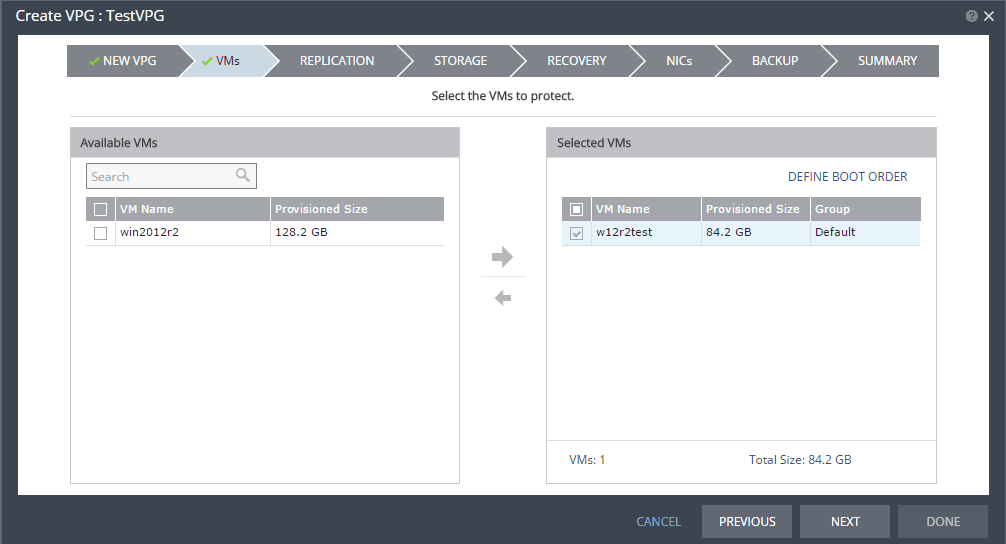1006x544 pixels.
Task: Click the right arrow to add VMs
Action: coord(502,257)
